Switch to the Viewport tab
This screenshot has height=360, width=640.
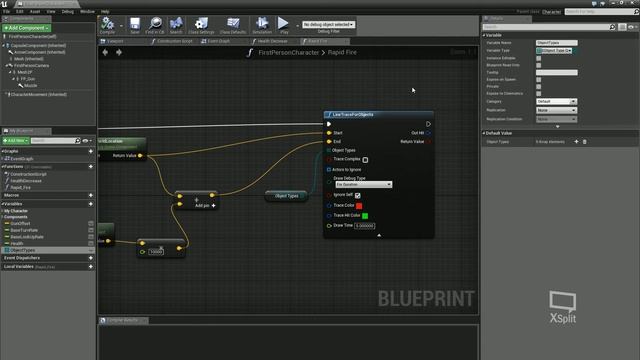pyautogui.click(x=115, y=41)
